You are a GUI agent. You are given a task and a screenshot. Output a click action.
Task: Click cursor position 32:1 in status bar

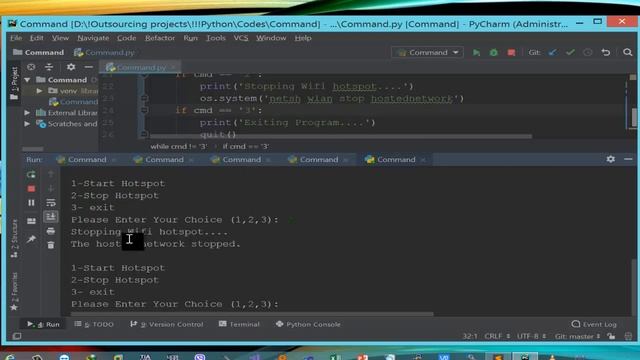tap(470, 336)
